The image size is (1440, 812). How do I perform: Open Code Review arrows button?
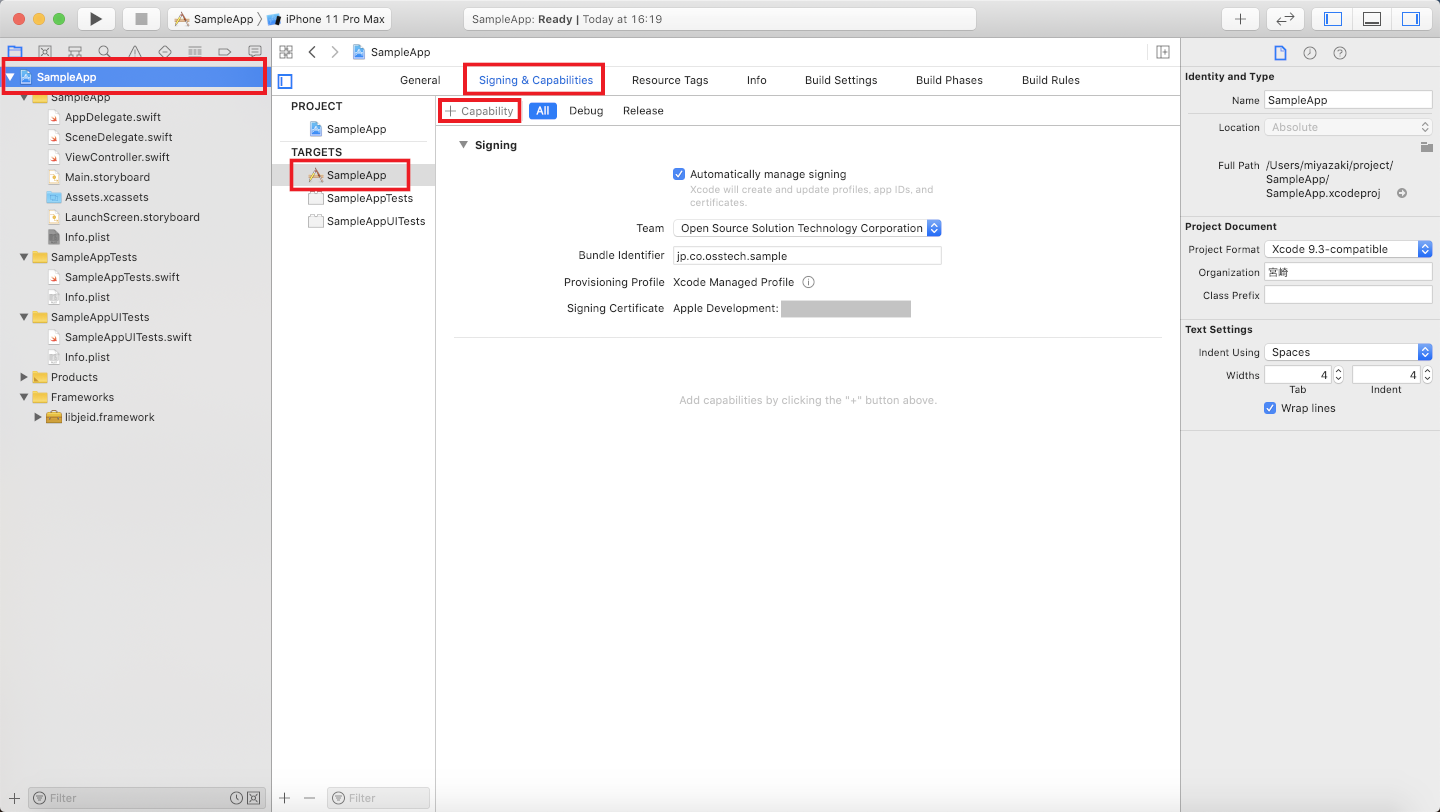click(x=1285, y=19)
